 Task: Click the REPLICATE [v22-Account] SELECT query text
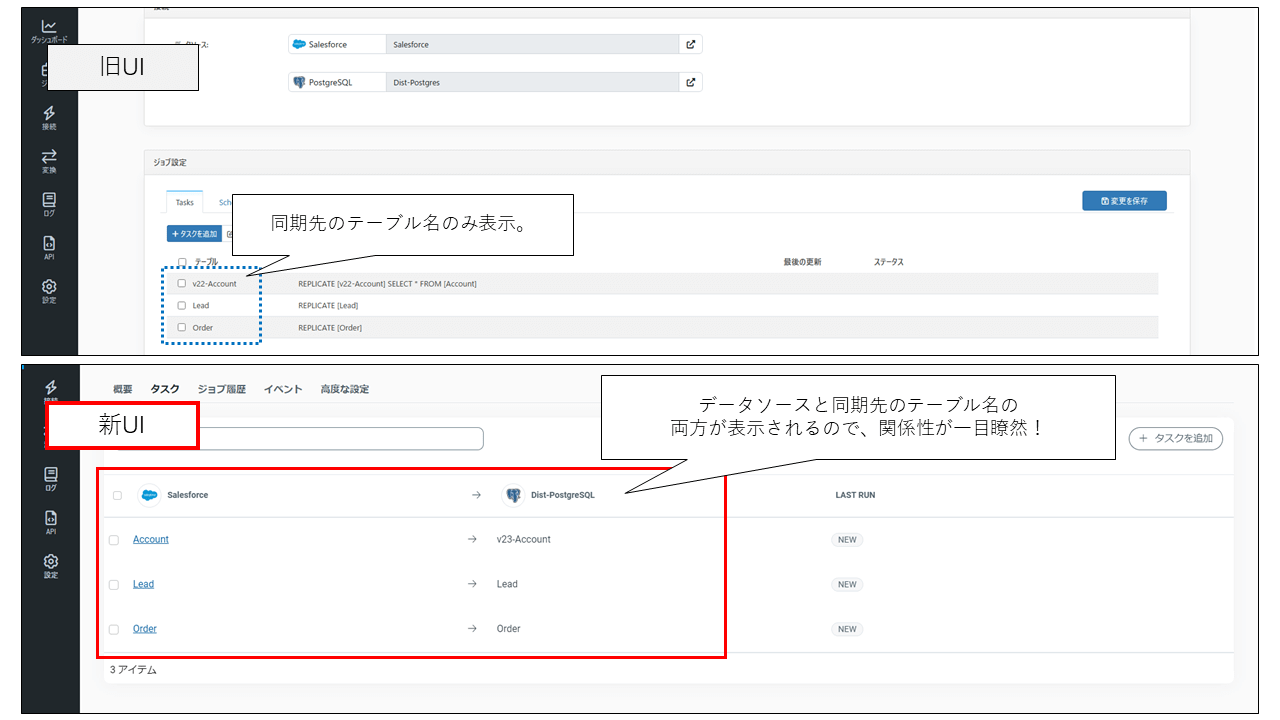click(387, 284)
